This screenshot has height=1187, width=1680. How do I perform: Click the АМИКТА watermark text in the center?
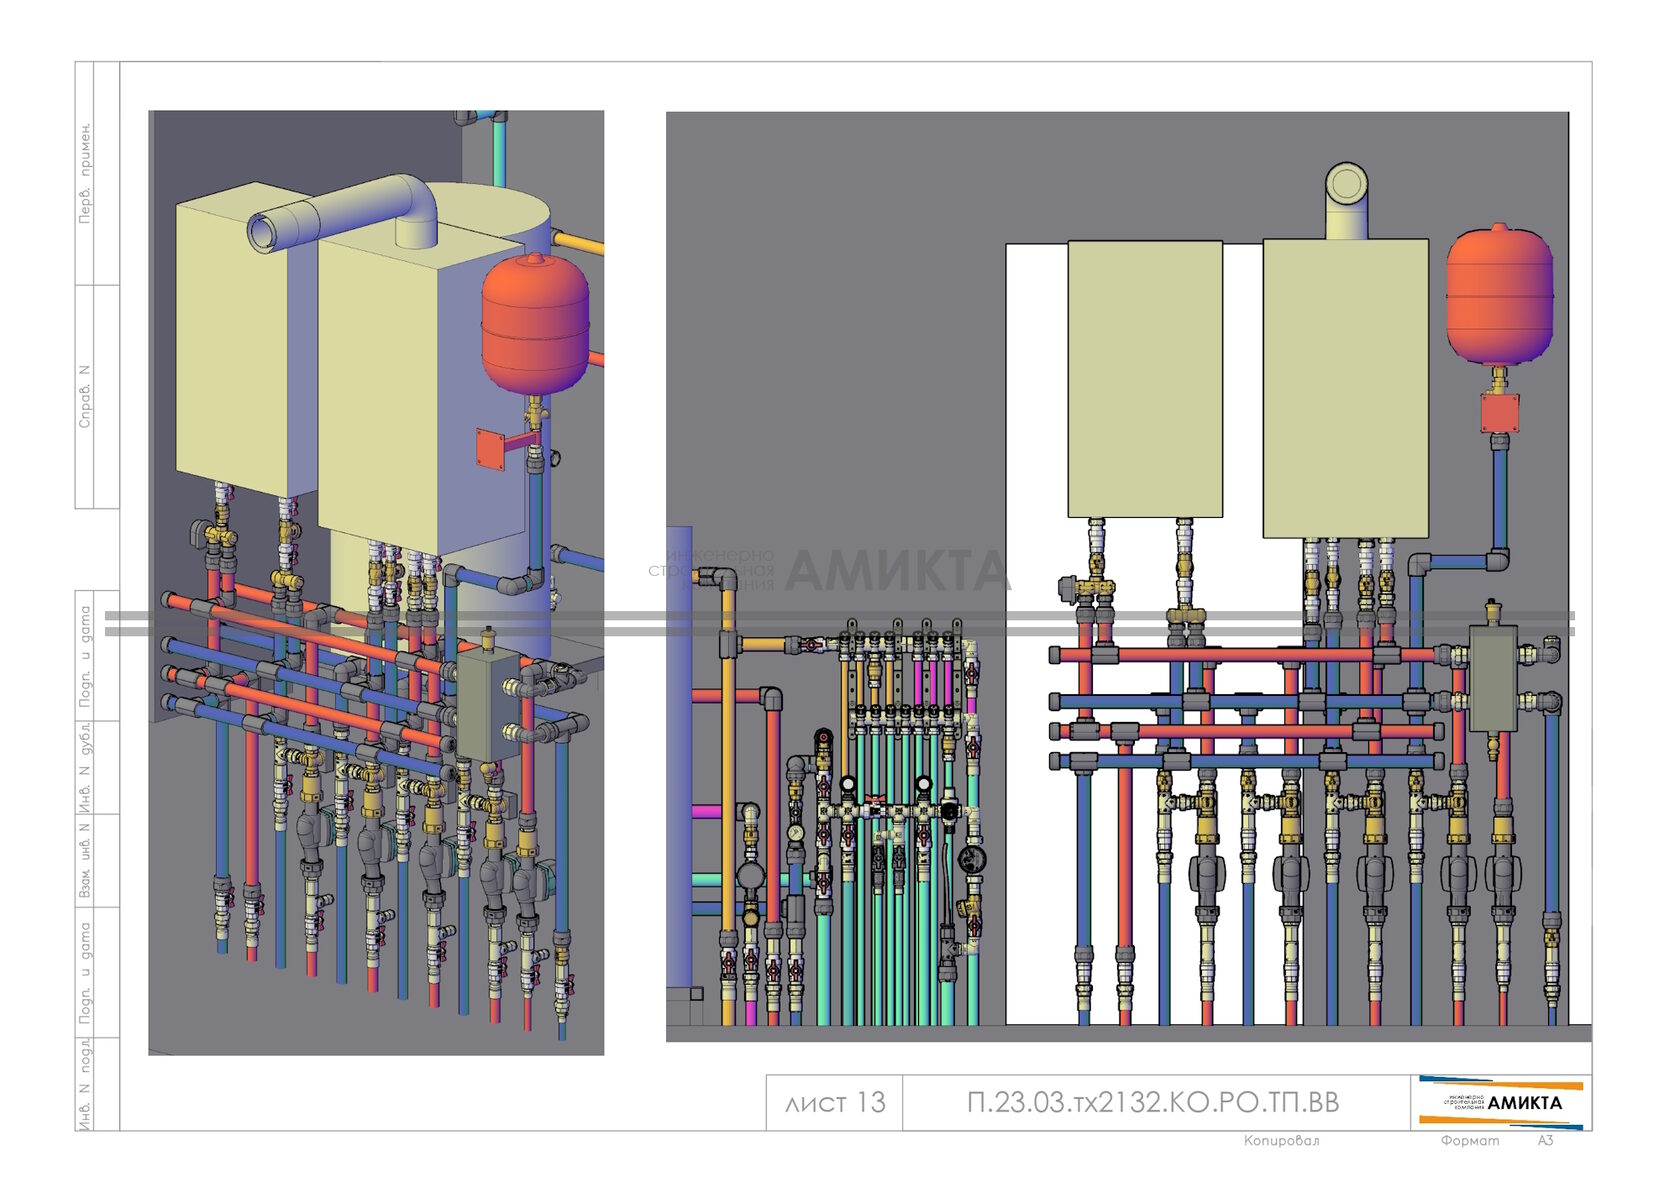pos(896,571)
